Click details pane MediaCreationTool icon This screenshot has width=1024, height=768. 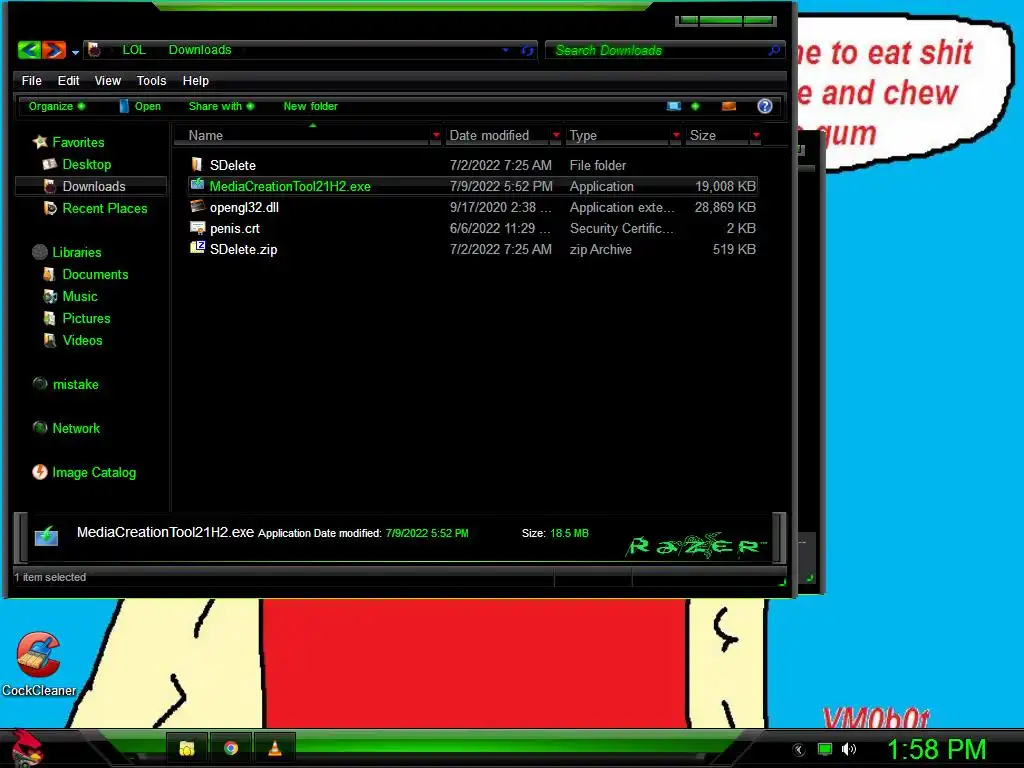click(x=46, y=536)
